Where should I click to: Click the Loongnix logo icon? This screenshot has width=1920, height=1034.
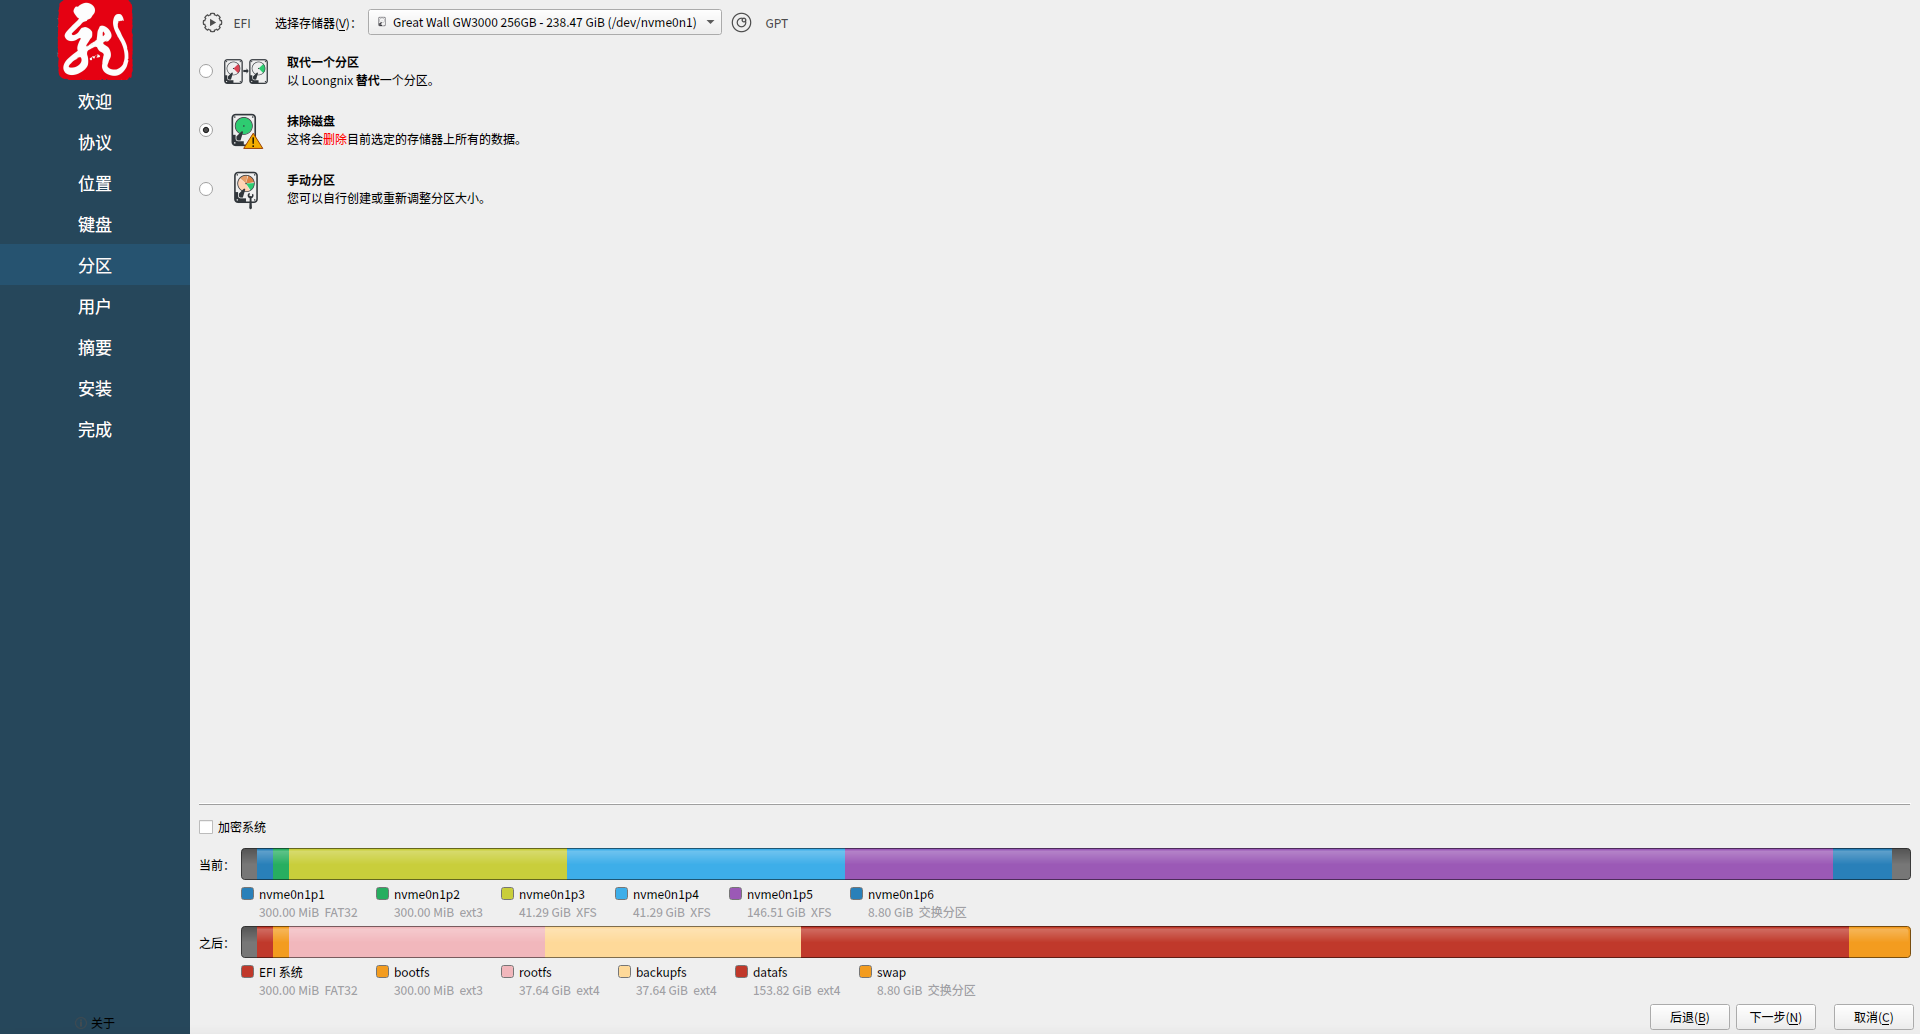pos(95,40)
